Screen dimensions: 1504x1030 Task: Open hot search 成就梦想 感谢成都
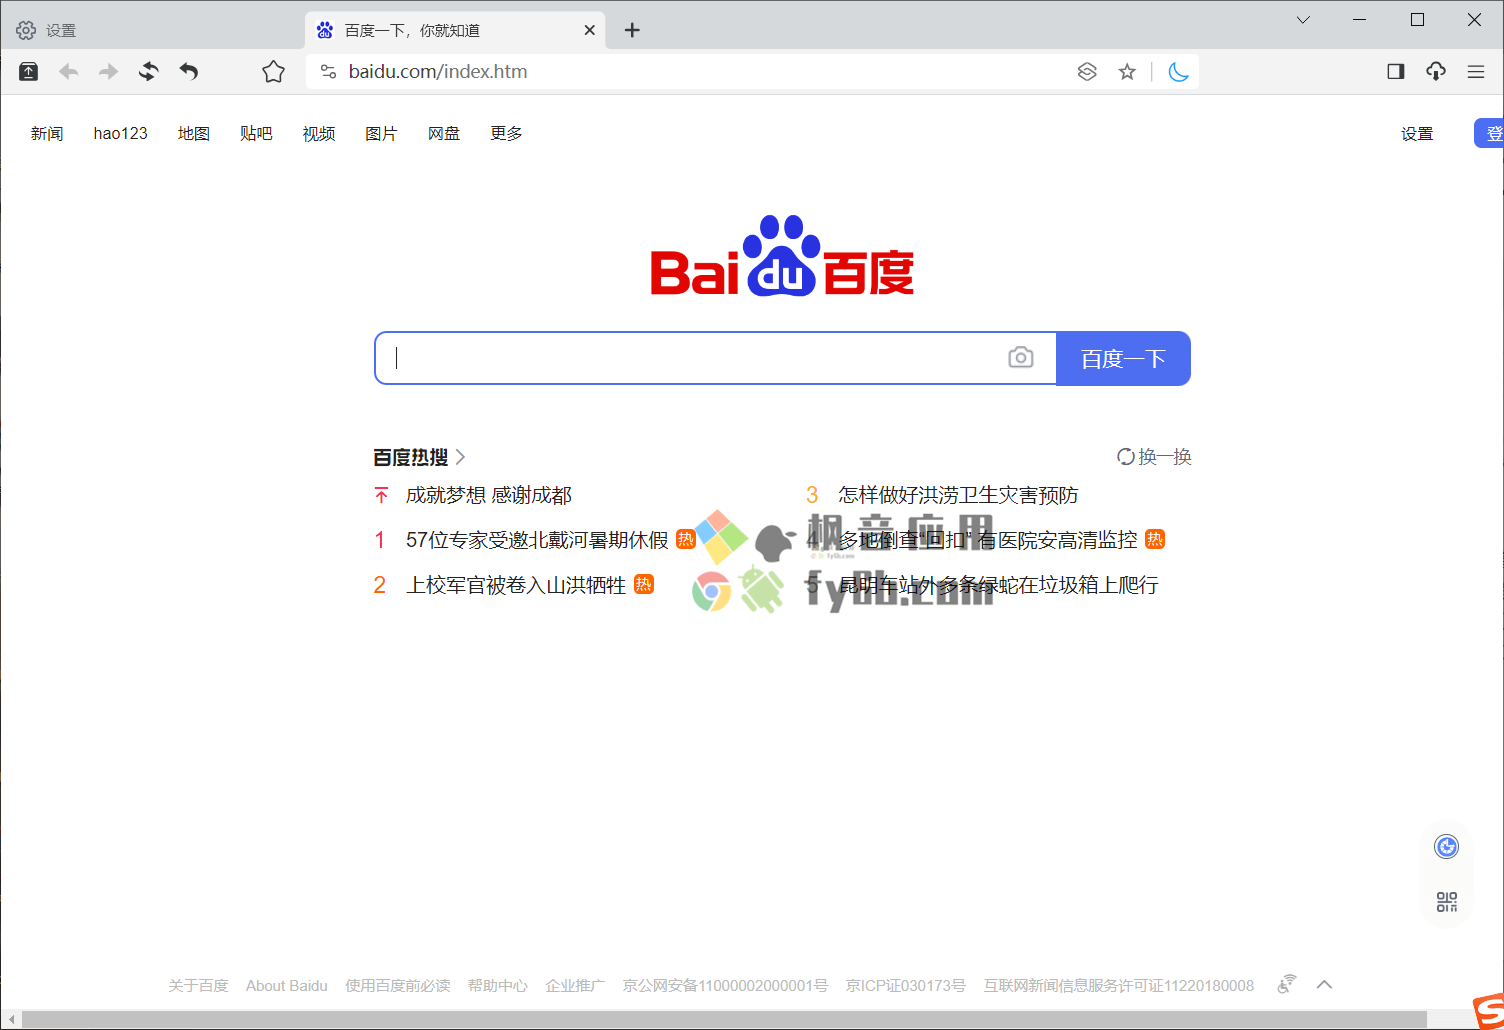point(489,495)
